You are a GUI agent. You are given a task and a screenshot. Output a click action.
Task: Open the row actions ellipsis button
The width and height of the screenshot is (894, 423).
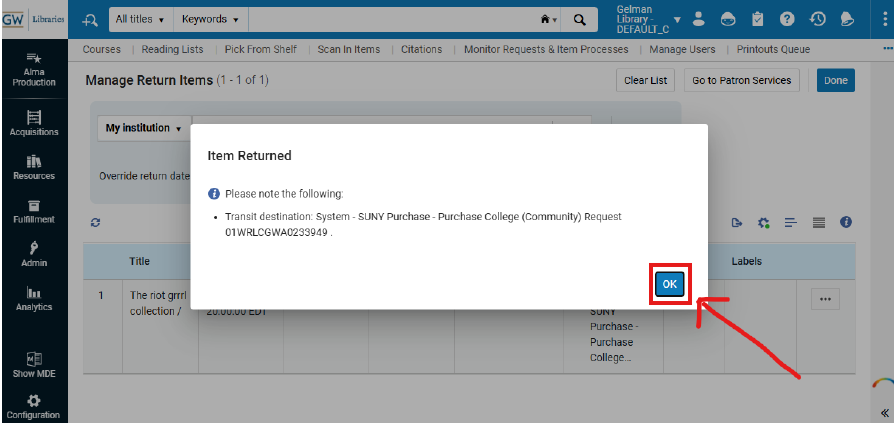tap(824, 298)
